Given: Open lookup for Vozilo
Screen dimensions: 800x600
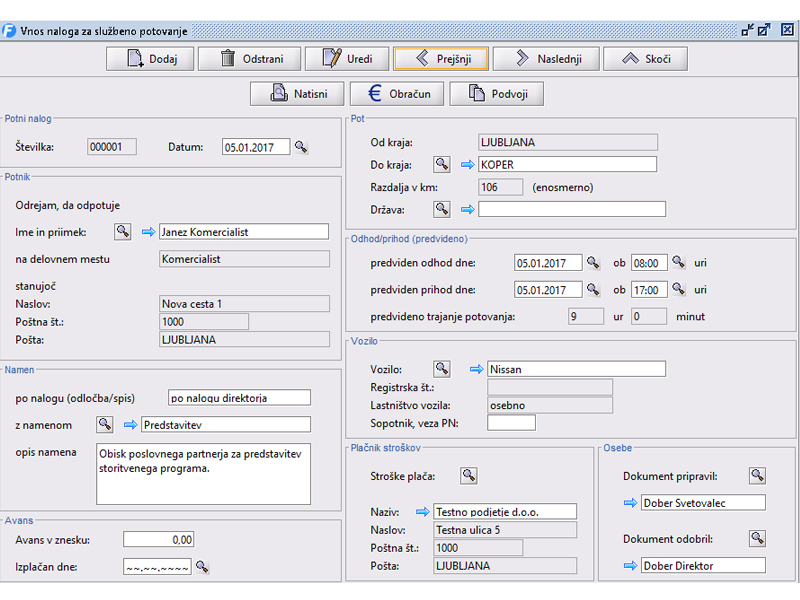Looking at the screenshot, I should 442,369.
